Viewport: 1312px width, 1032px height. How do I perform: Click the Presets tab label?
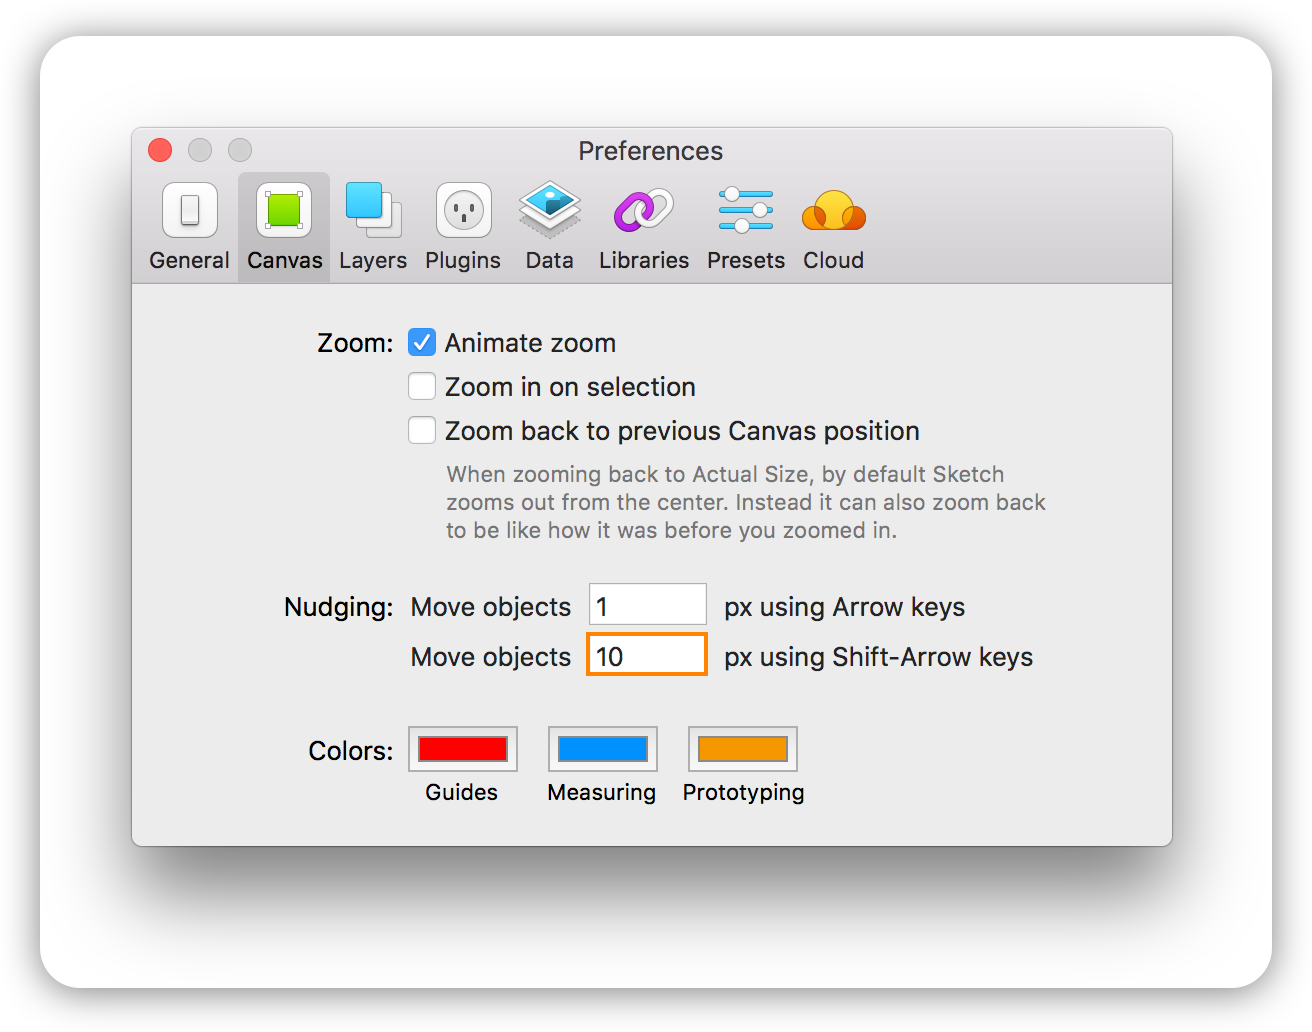746,261
